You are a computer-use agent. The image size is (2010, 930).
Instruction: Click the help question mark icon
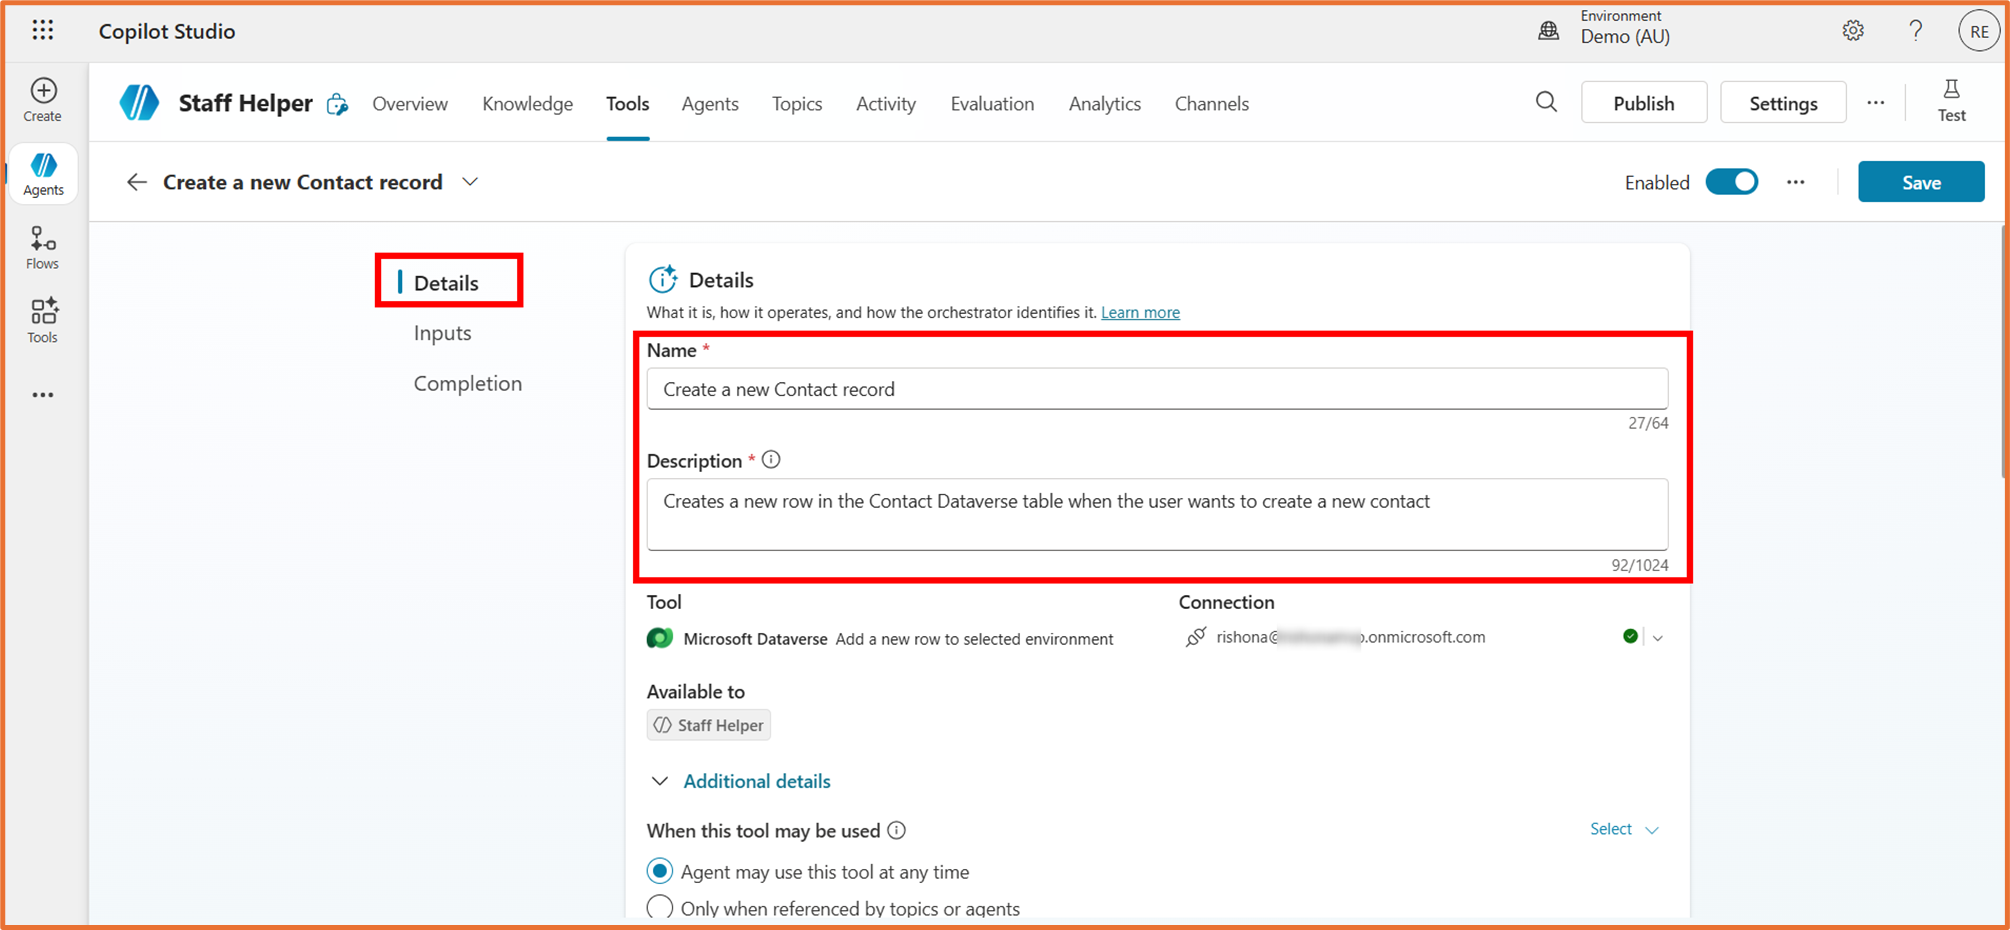(x=1915, y=31)
